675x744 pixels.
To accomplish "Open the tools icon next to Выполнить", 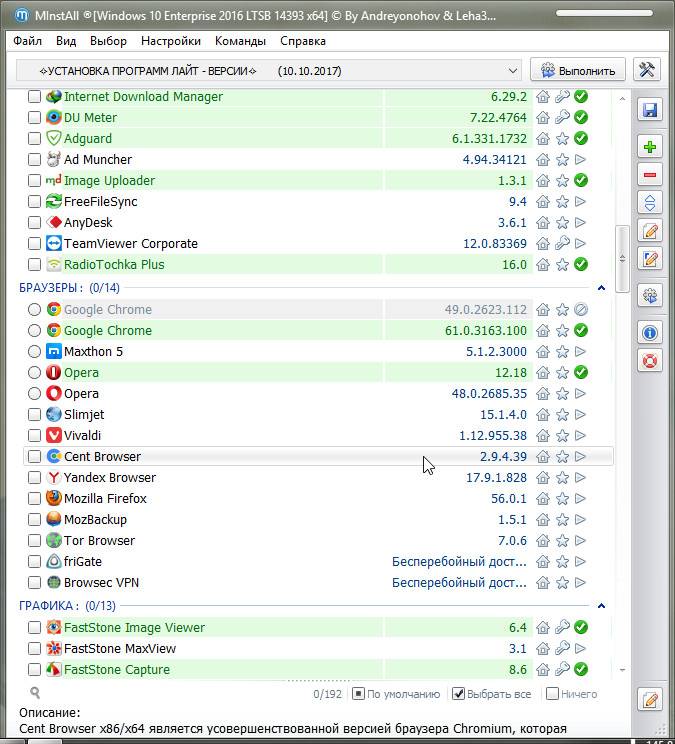I will click(x=647, y=70).
